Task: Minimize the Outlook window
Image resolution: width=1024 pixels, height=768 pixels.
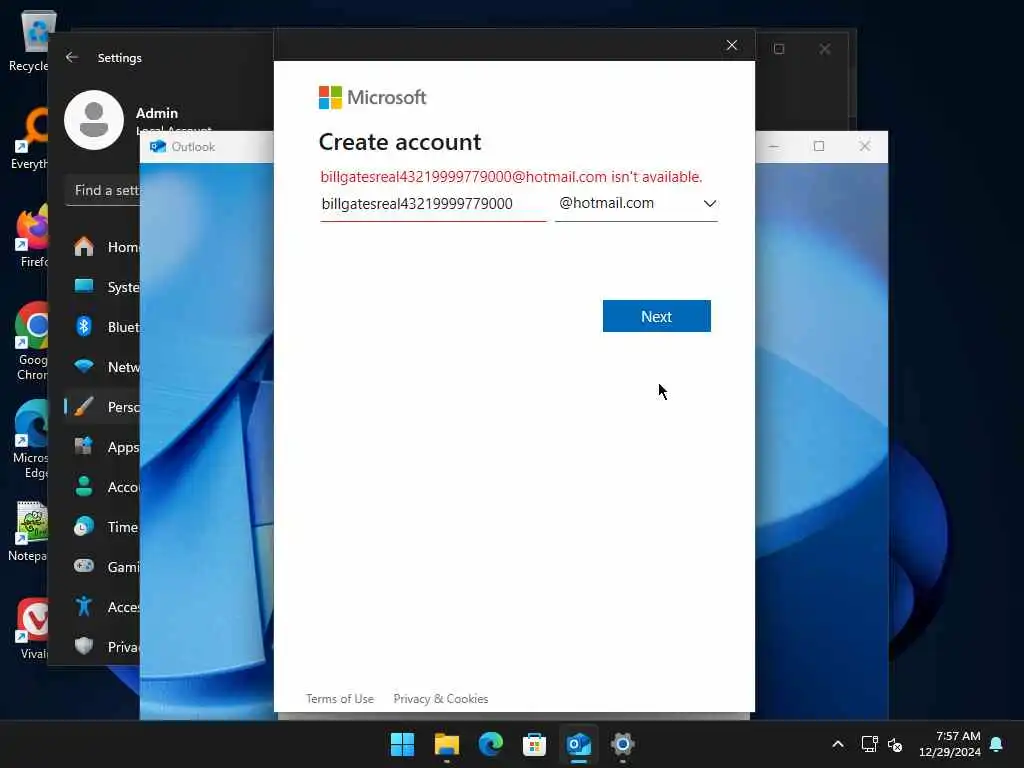Action: pos(774,146)
